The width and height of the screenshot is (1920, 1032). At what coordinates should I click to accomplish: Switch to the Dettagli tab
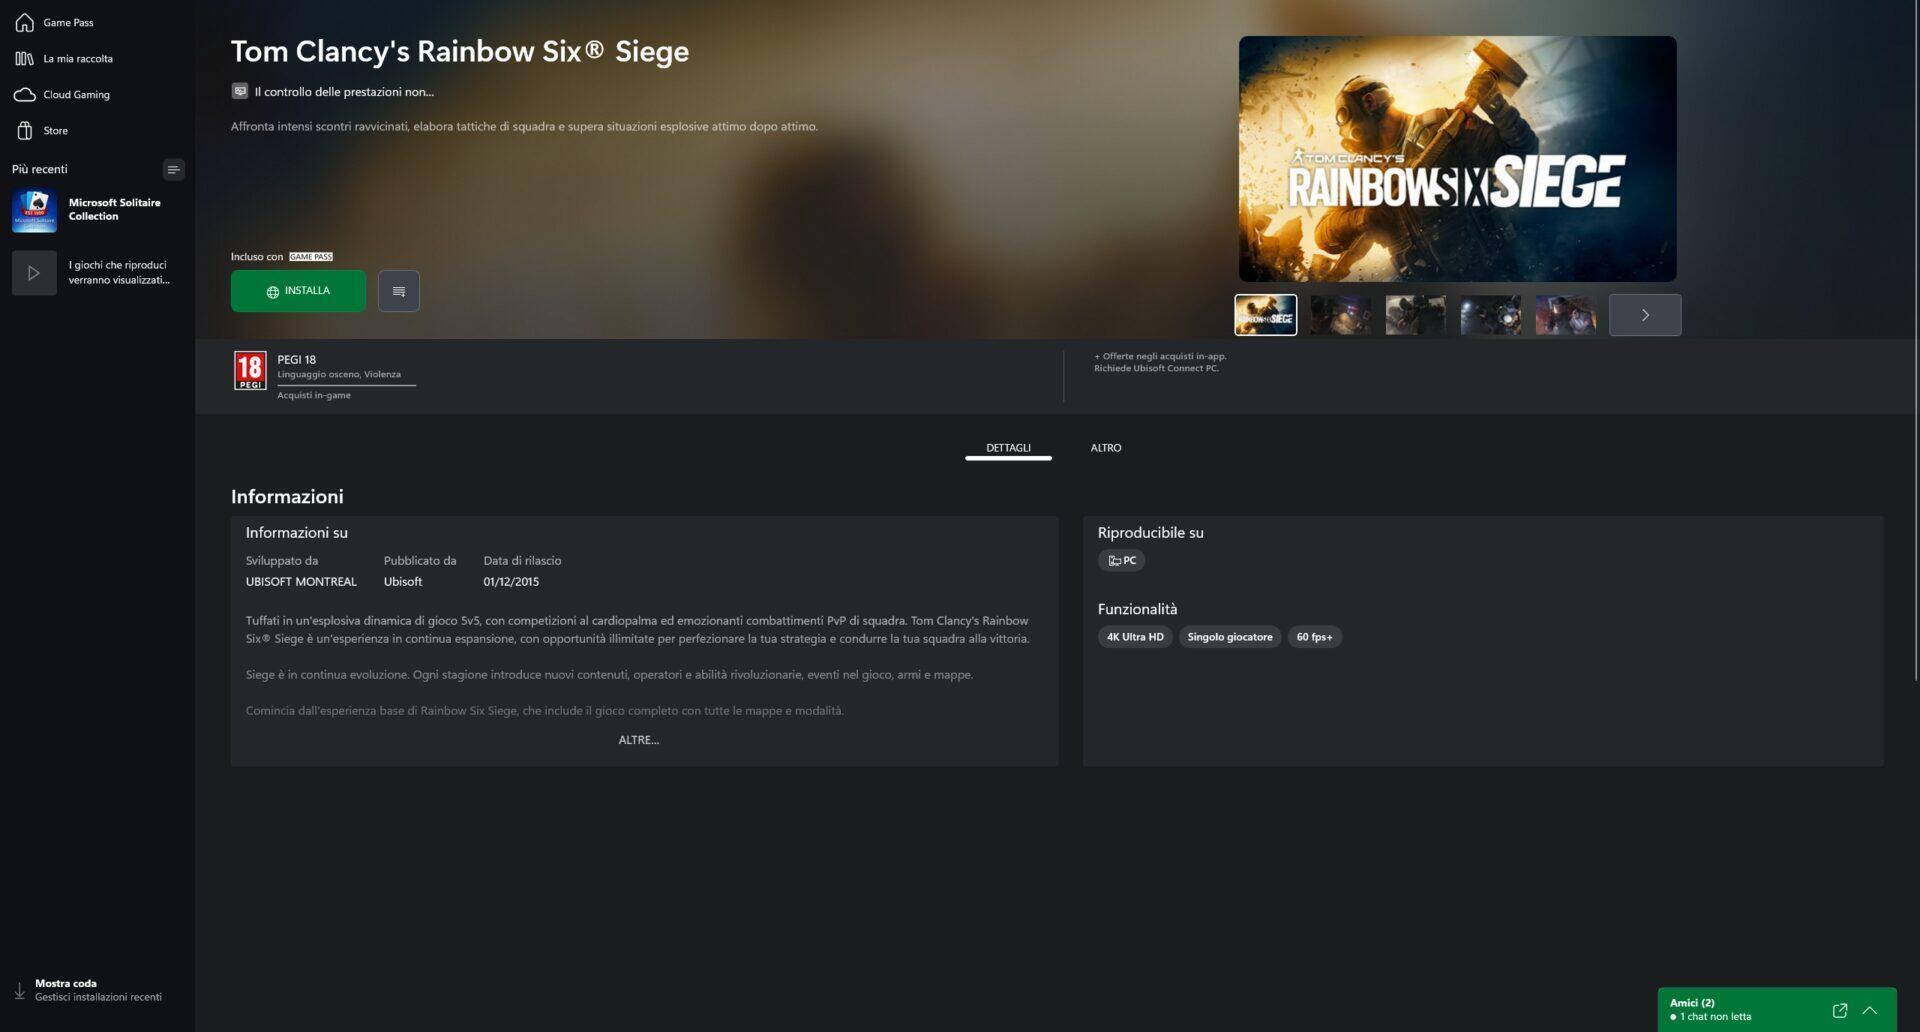(1008, 448)
